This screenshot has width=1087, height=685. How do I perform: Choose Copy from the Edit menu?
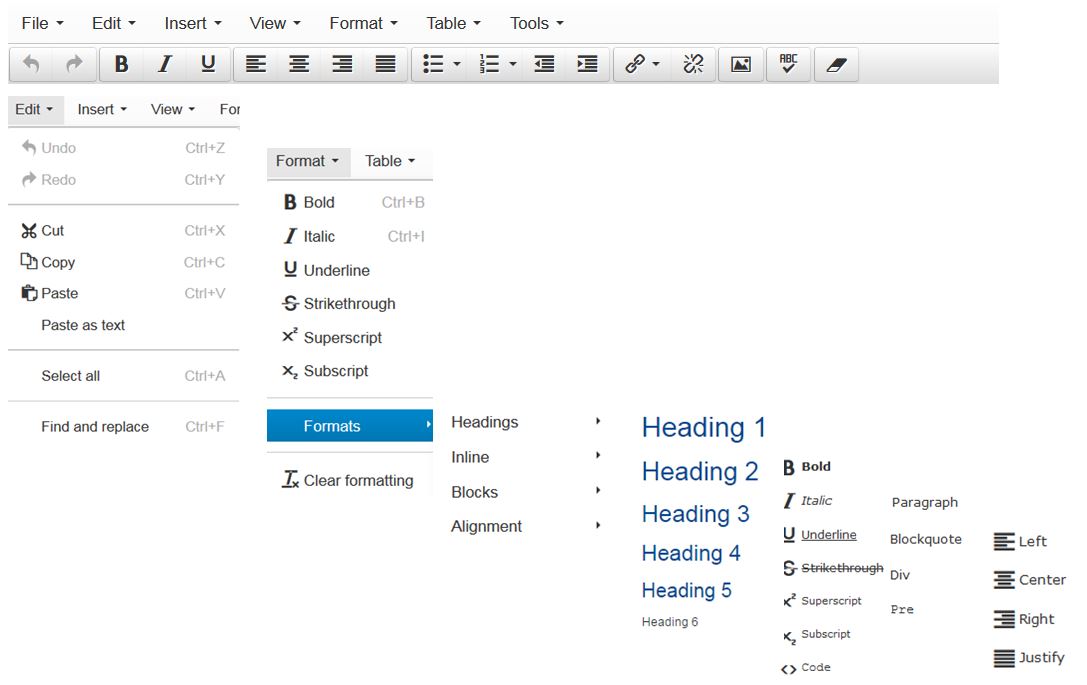(123, 262)
